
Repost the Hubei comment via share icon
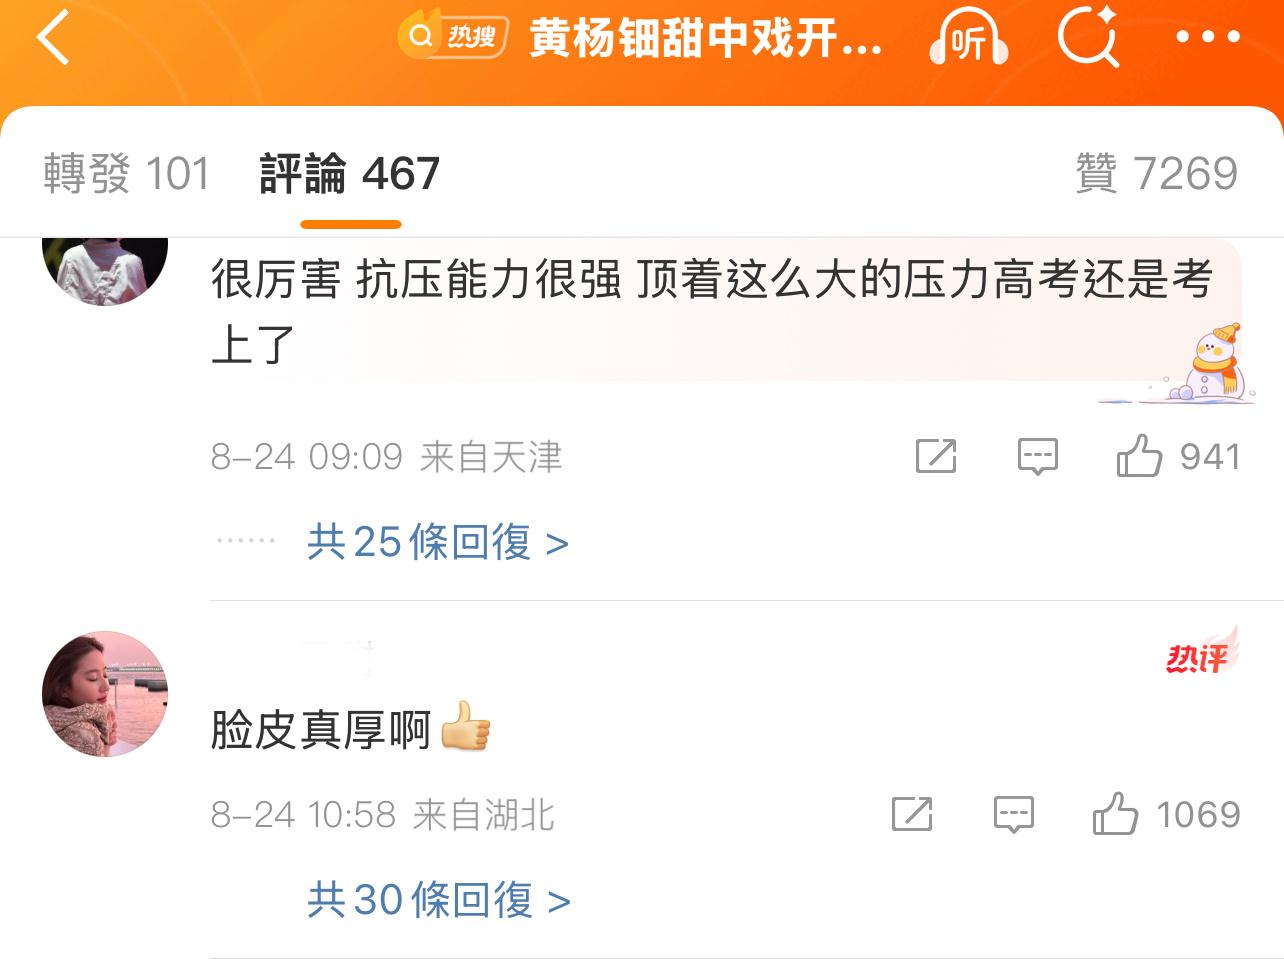click(912, 815)
